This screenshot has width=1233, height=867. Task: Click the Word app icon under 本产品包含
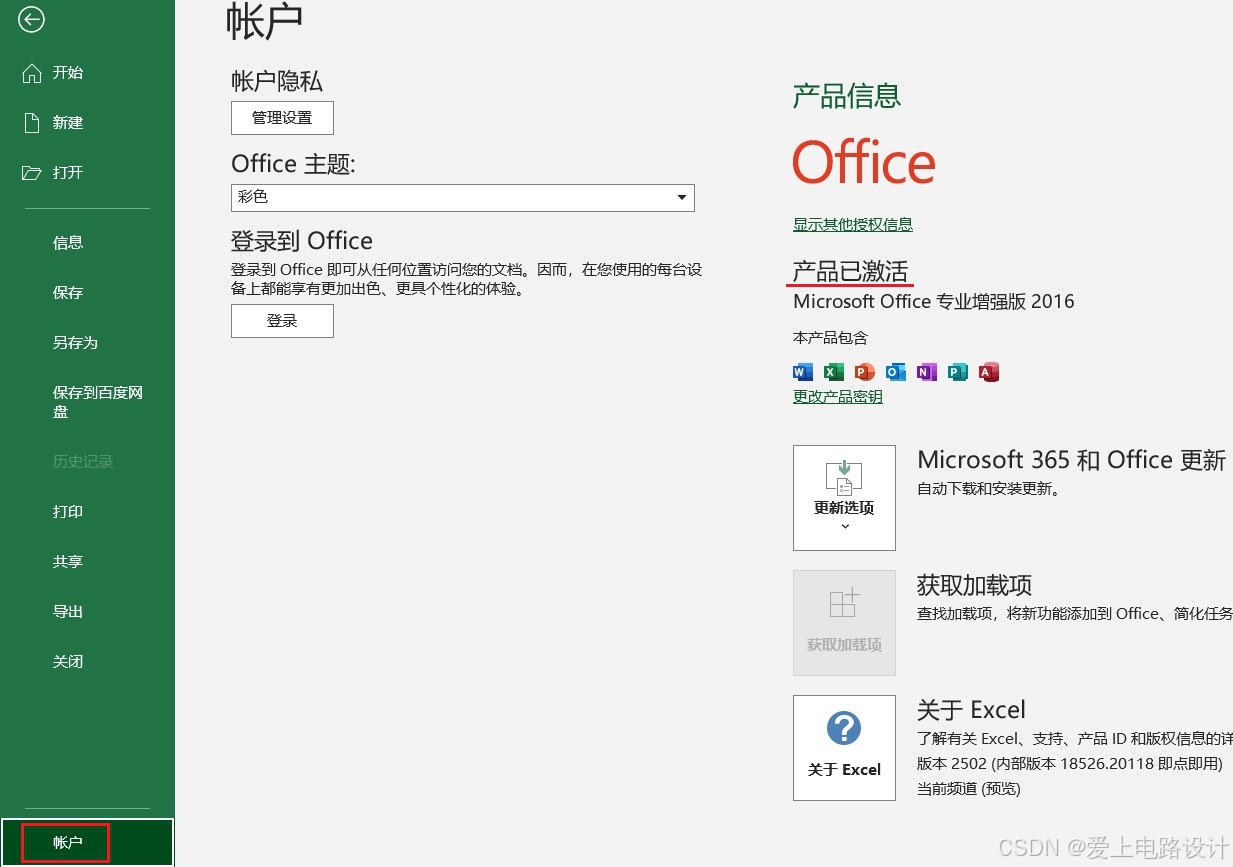pos(803,372)
